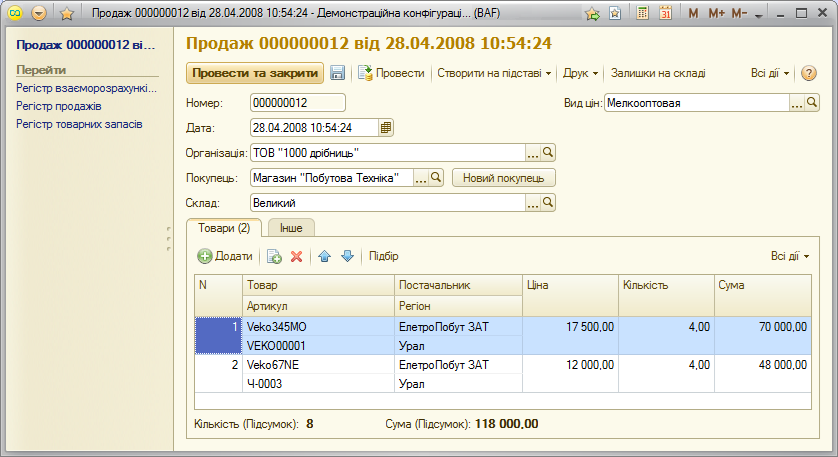Open the title bar main menu icon

(x=15, y=13)
